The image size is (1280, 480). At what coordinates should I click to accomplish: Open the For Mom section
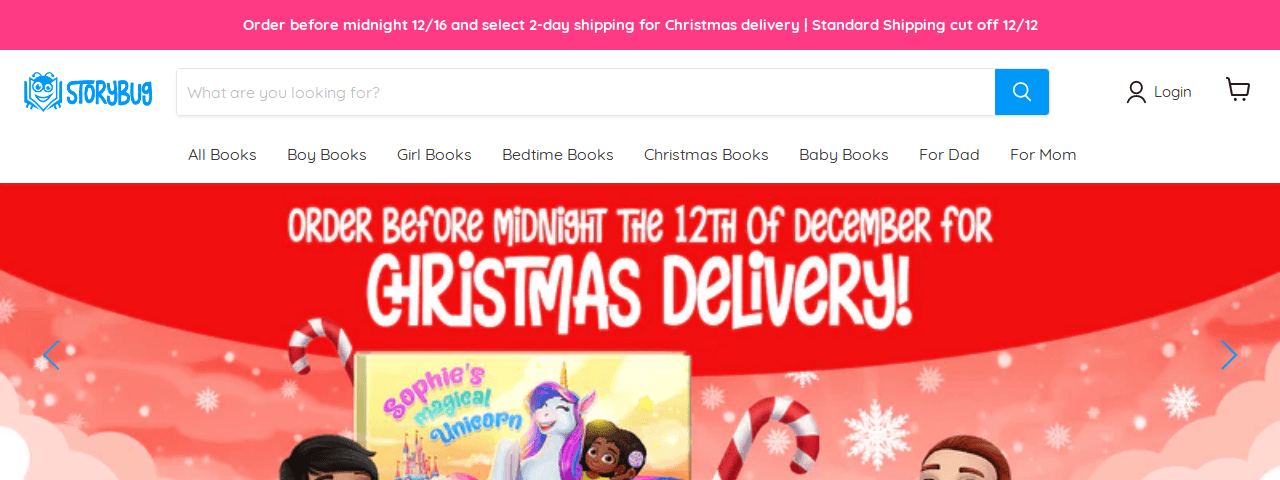coord(1043,155)
